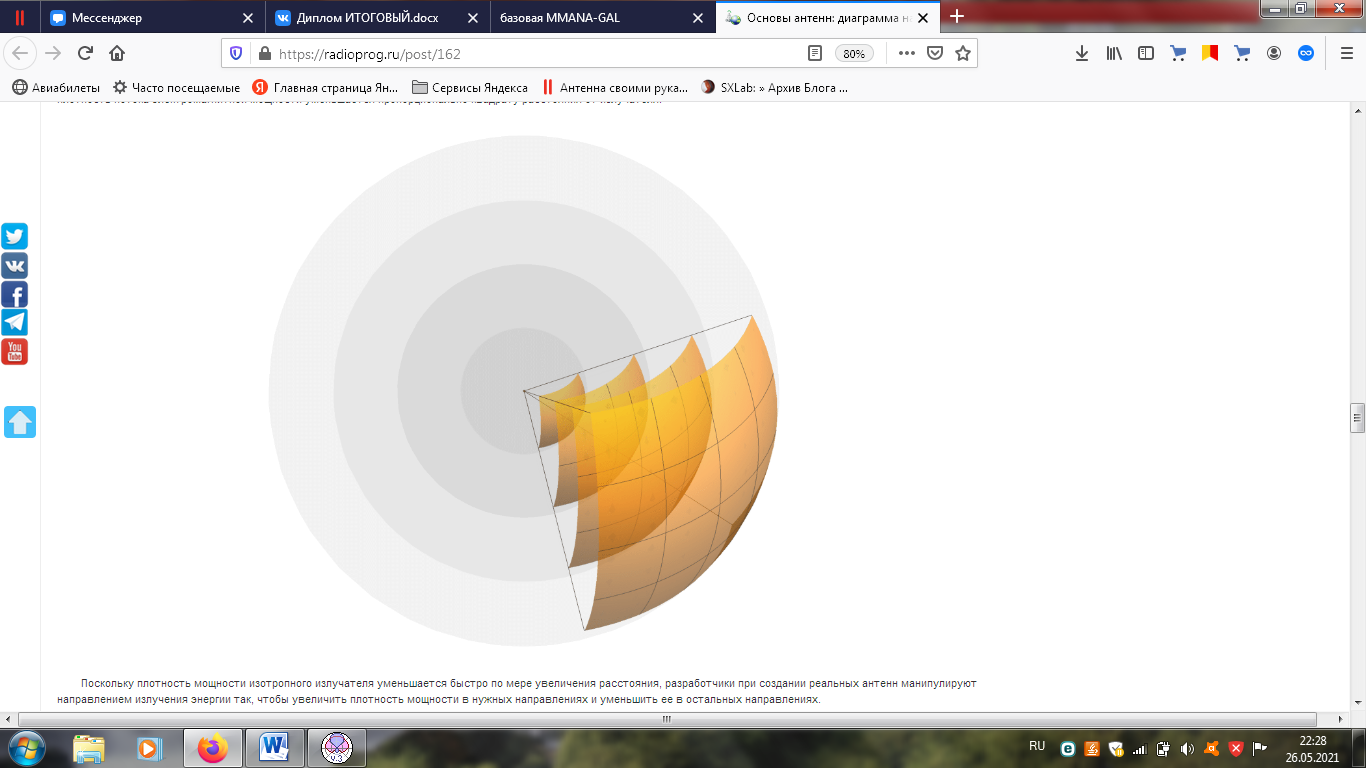
Task: Open the Downloads panel
Action: pos(1082,54)
